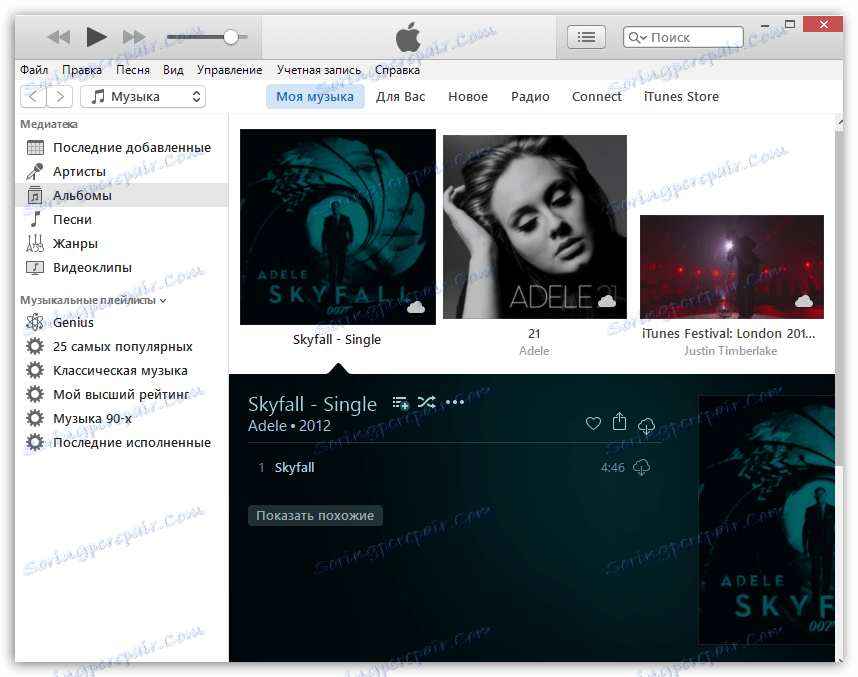Go forward with the right arrow

tap(60, 97)
